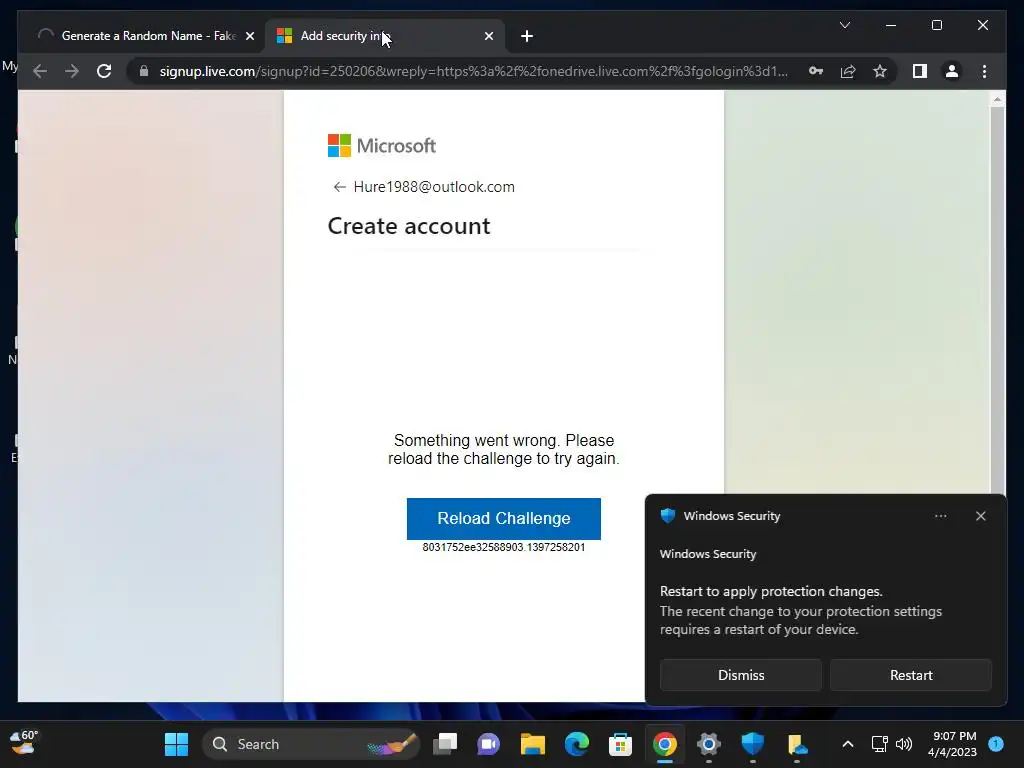Reload the page with the refresh icon
The height and width of the screenshot is (768, 1024).
(104, 71)
